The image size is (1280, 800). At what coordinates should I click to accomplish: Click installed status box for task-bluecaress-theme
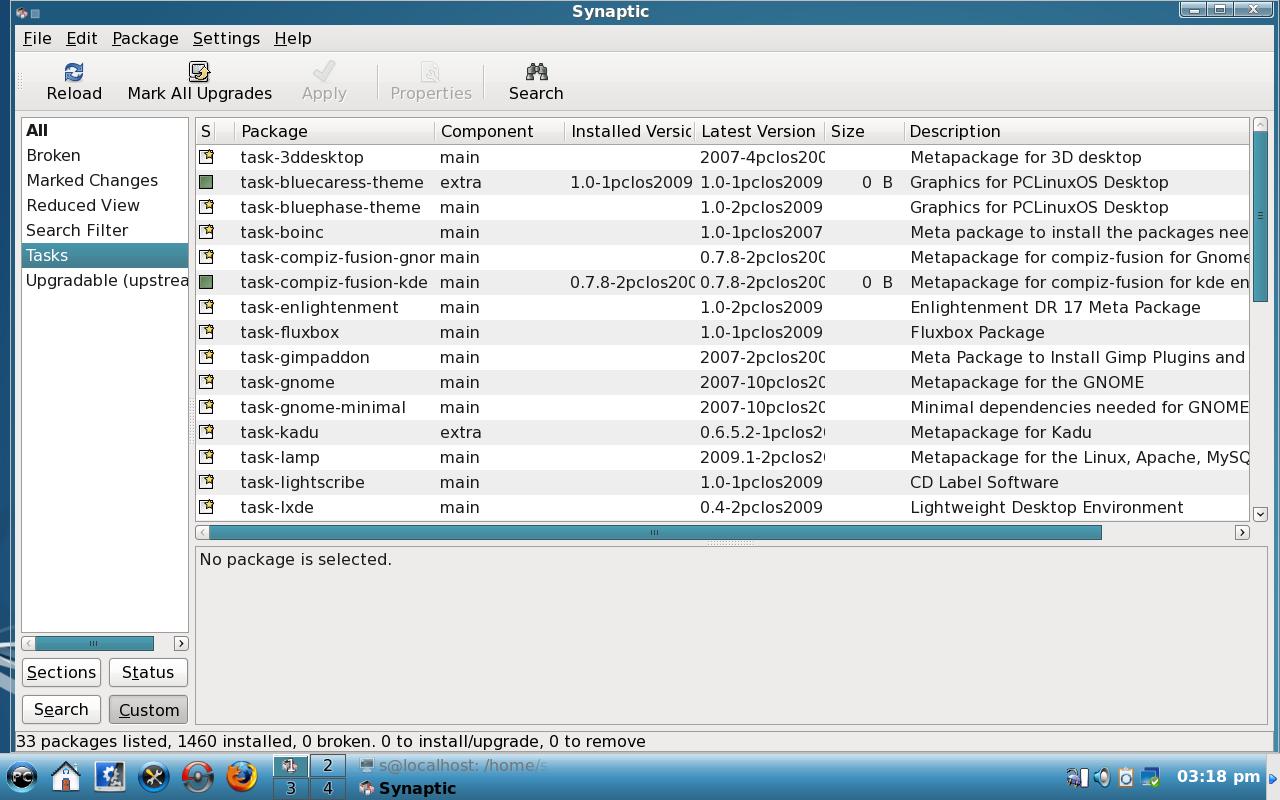(x=206, y=182)
